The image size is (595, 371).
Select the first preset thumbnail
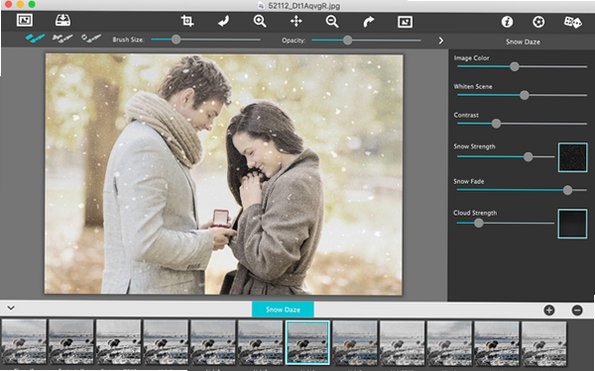click(24, 342)
